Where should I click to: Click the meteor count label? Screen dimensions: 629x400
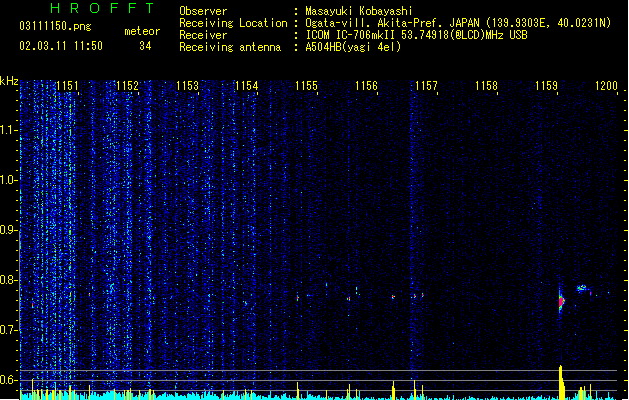(142, 31)
